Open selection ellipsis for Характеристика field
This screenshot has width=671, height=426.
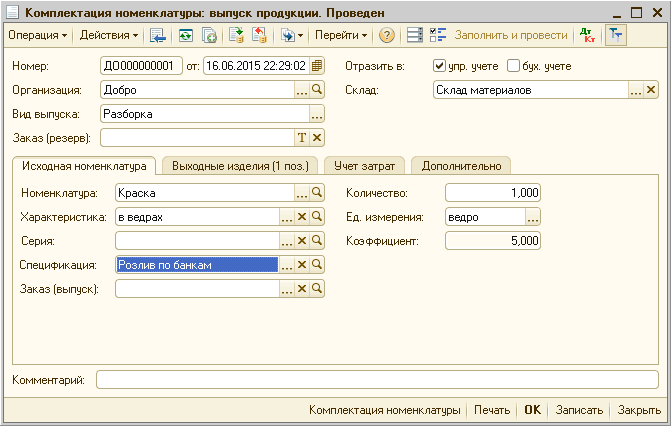coord(287,217)
